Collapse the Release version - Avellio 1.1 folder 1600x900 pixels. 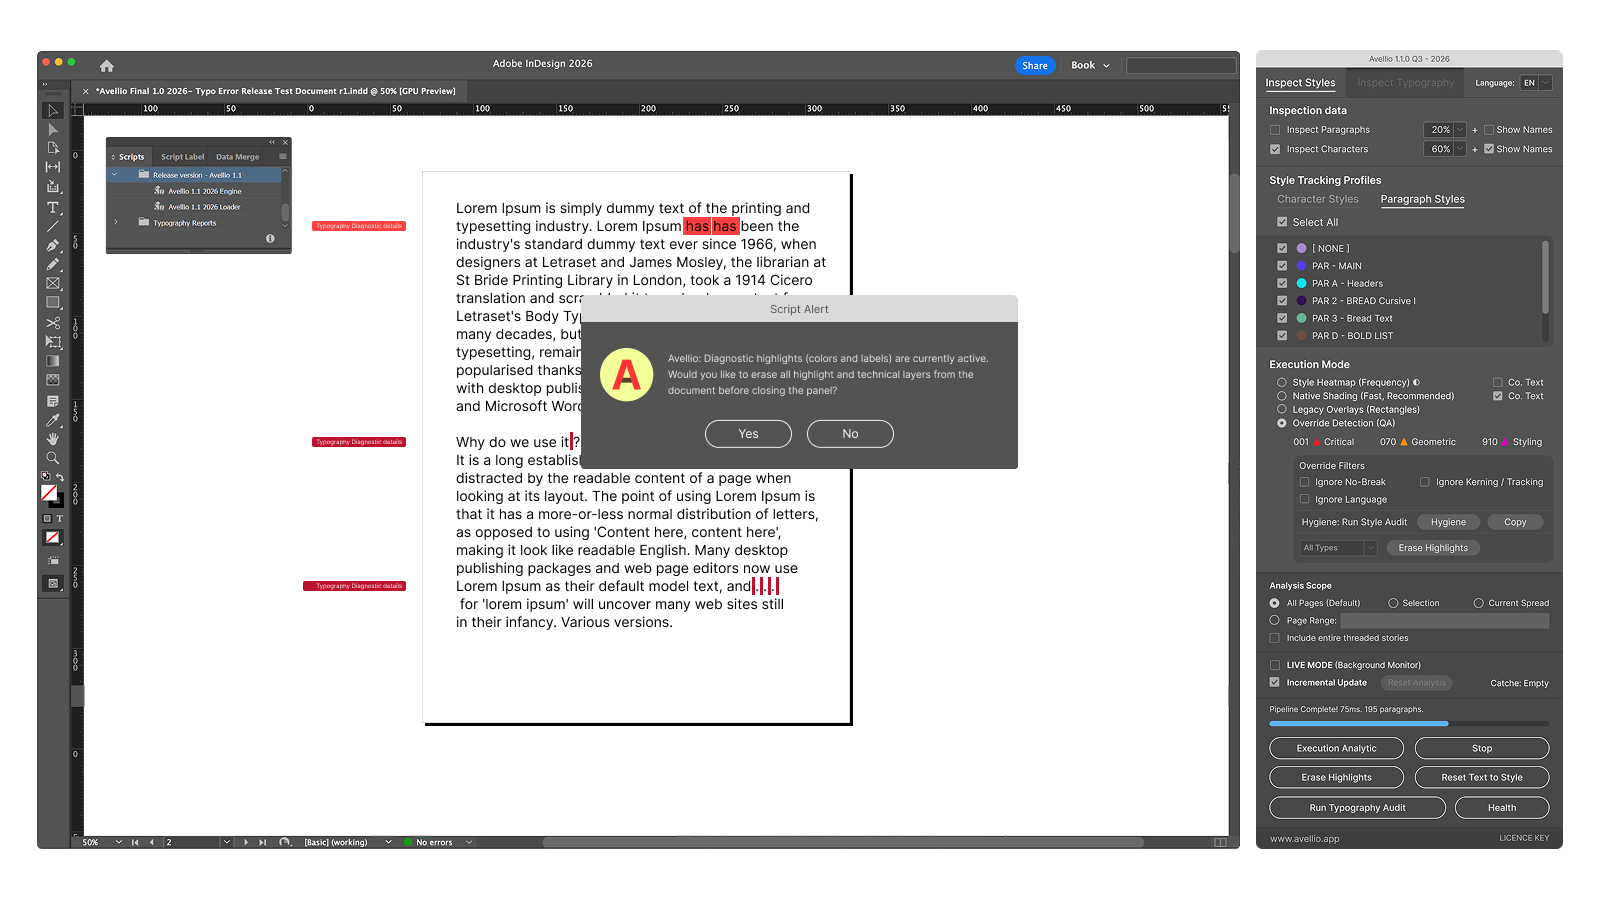click(115, 175)
